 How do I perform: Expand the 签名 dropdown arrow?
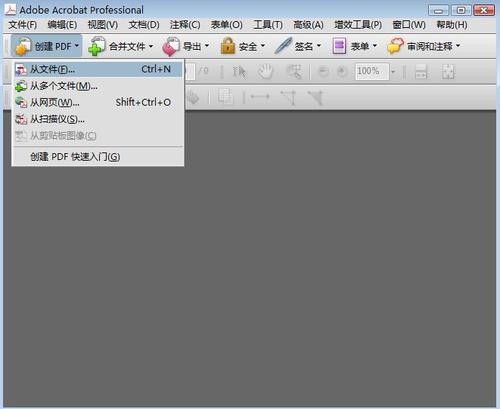pyautogui.click(x=319, y=46)
